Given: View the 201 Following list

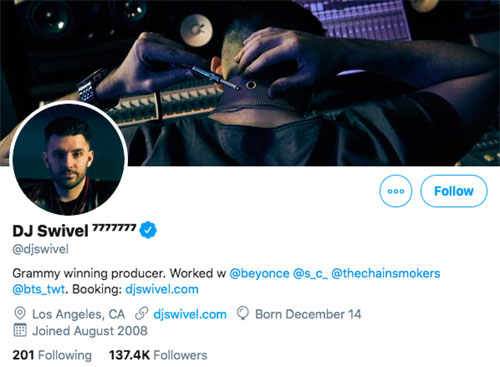Looking at the screenshot, I should (x=52, y=355).
